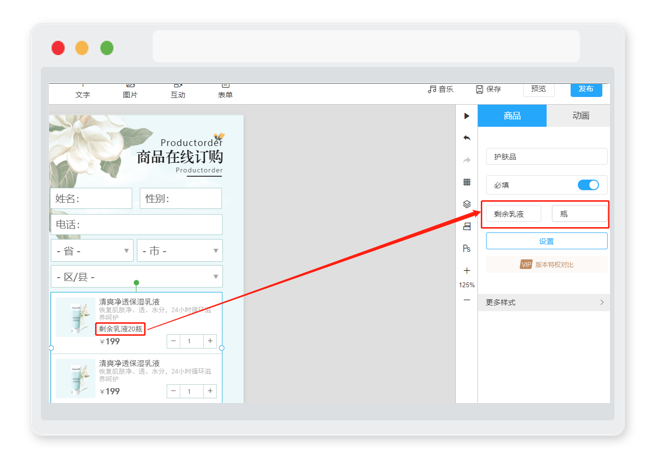660x460 pixels.
Task: Click the green rotation handle above product block
Action: (136, 283)
